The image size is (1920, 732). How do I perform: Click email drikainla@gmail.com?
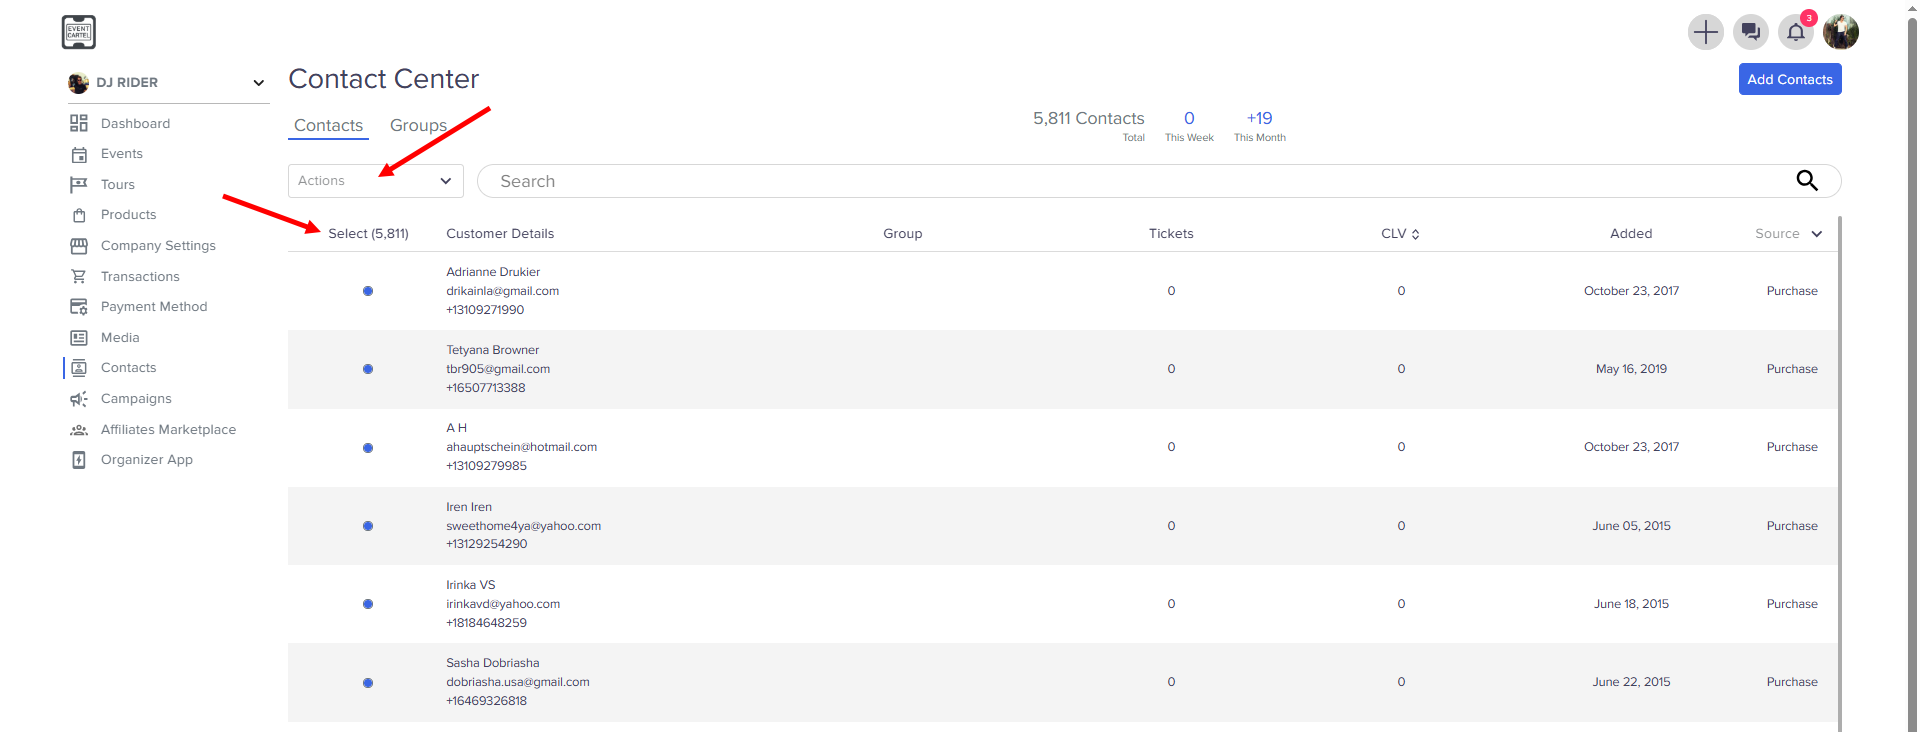[x=503, y=291]
